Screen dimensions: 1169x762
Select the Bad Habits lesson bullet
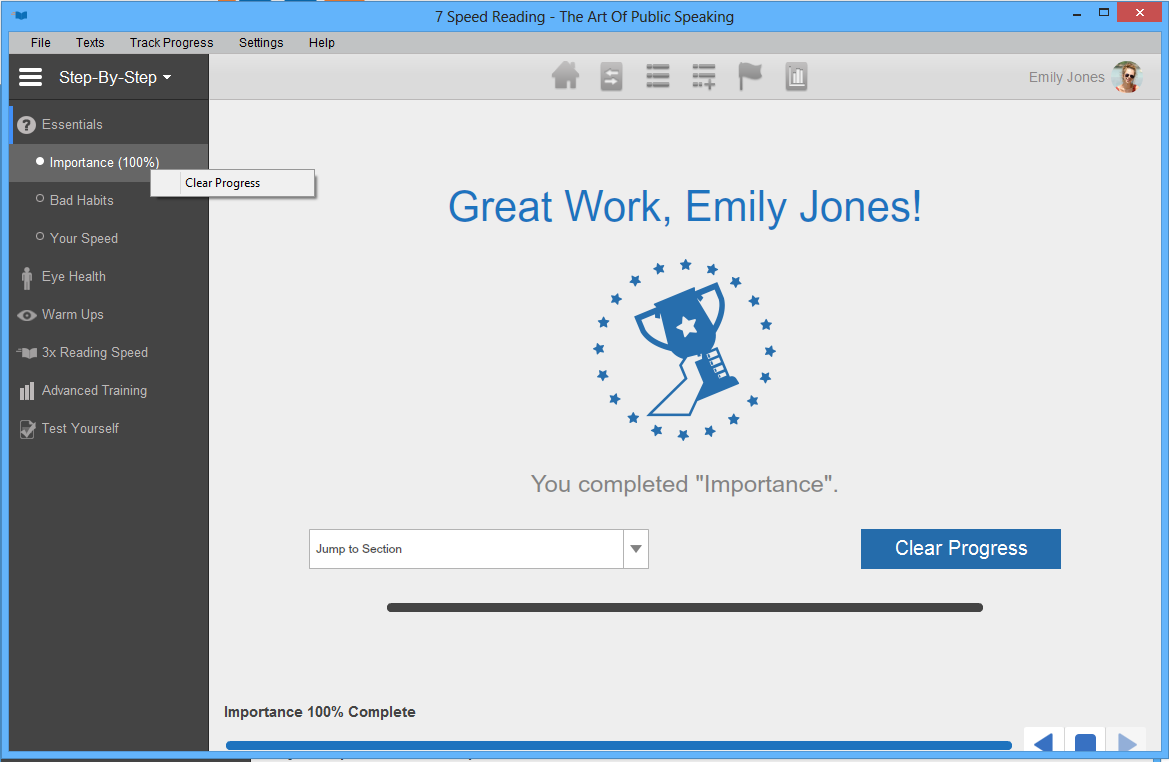pos(40,199)
